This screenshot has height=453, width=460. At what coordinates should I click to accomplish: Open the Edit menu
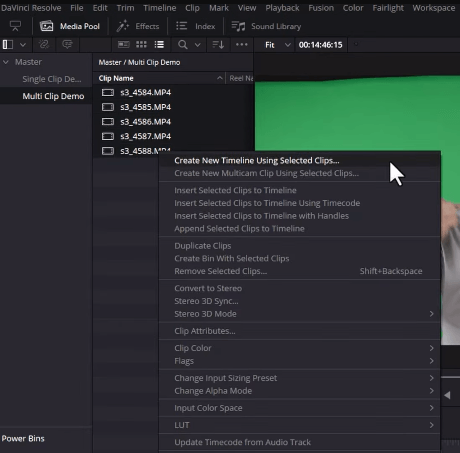pos(100,8)
